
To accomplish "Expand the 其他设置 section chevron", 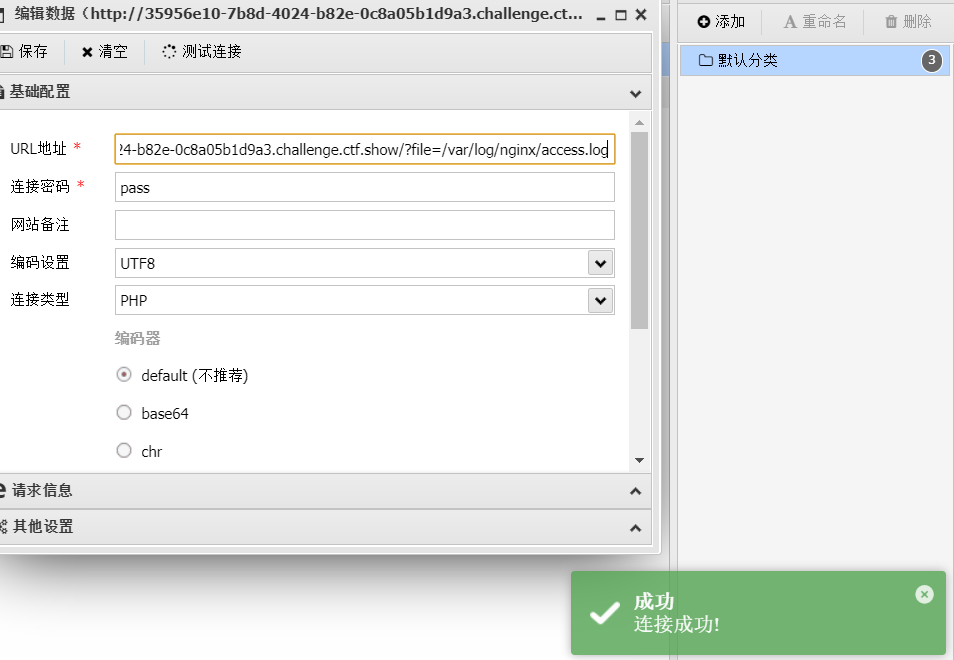I will coord(635,527).
